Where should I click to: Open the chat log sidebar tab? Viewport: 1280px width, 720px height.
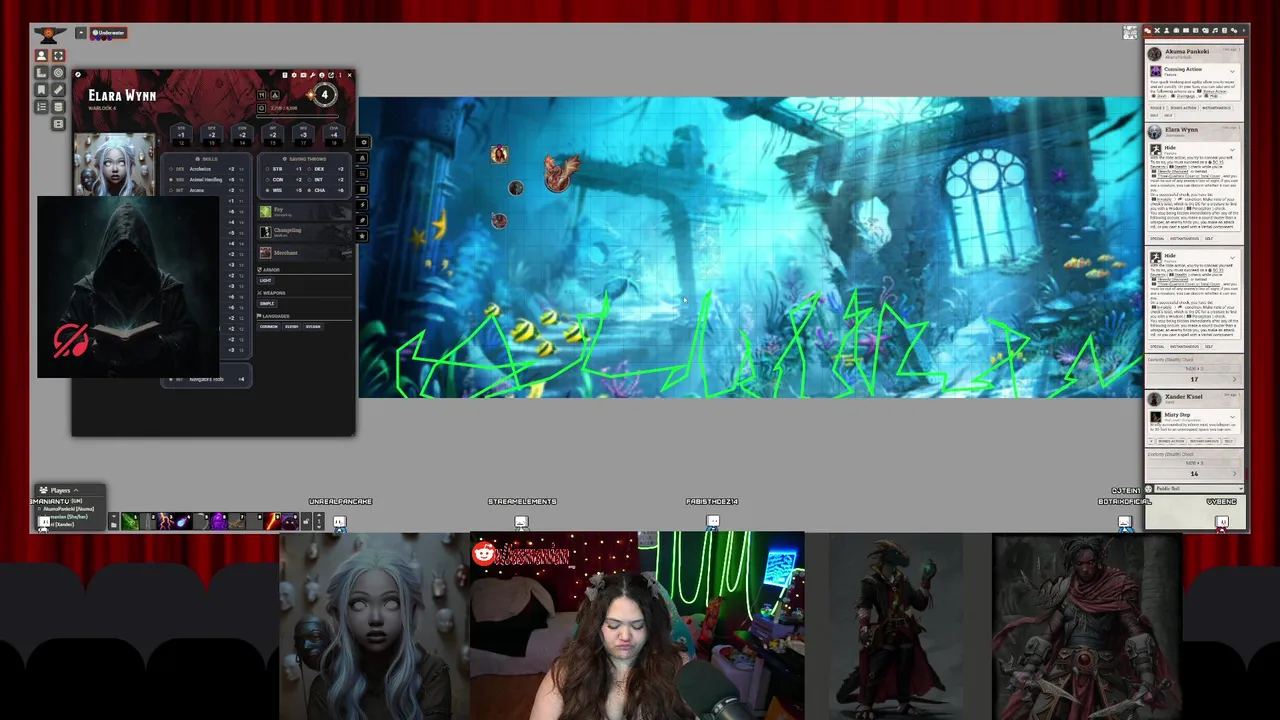point(1148,31)
